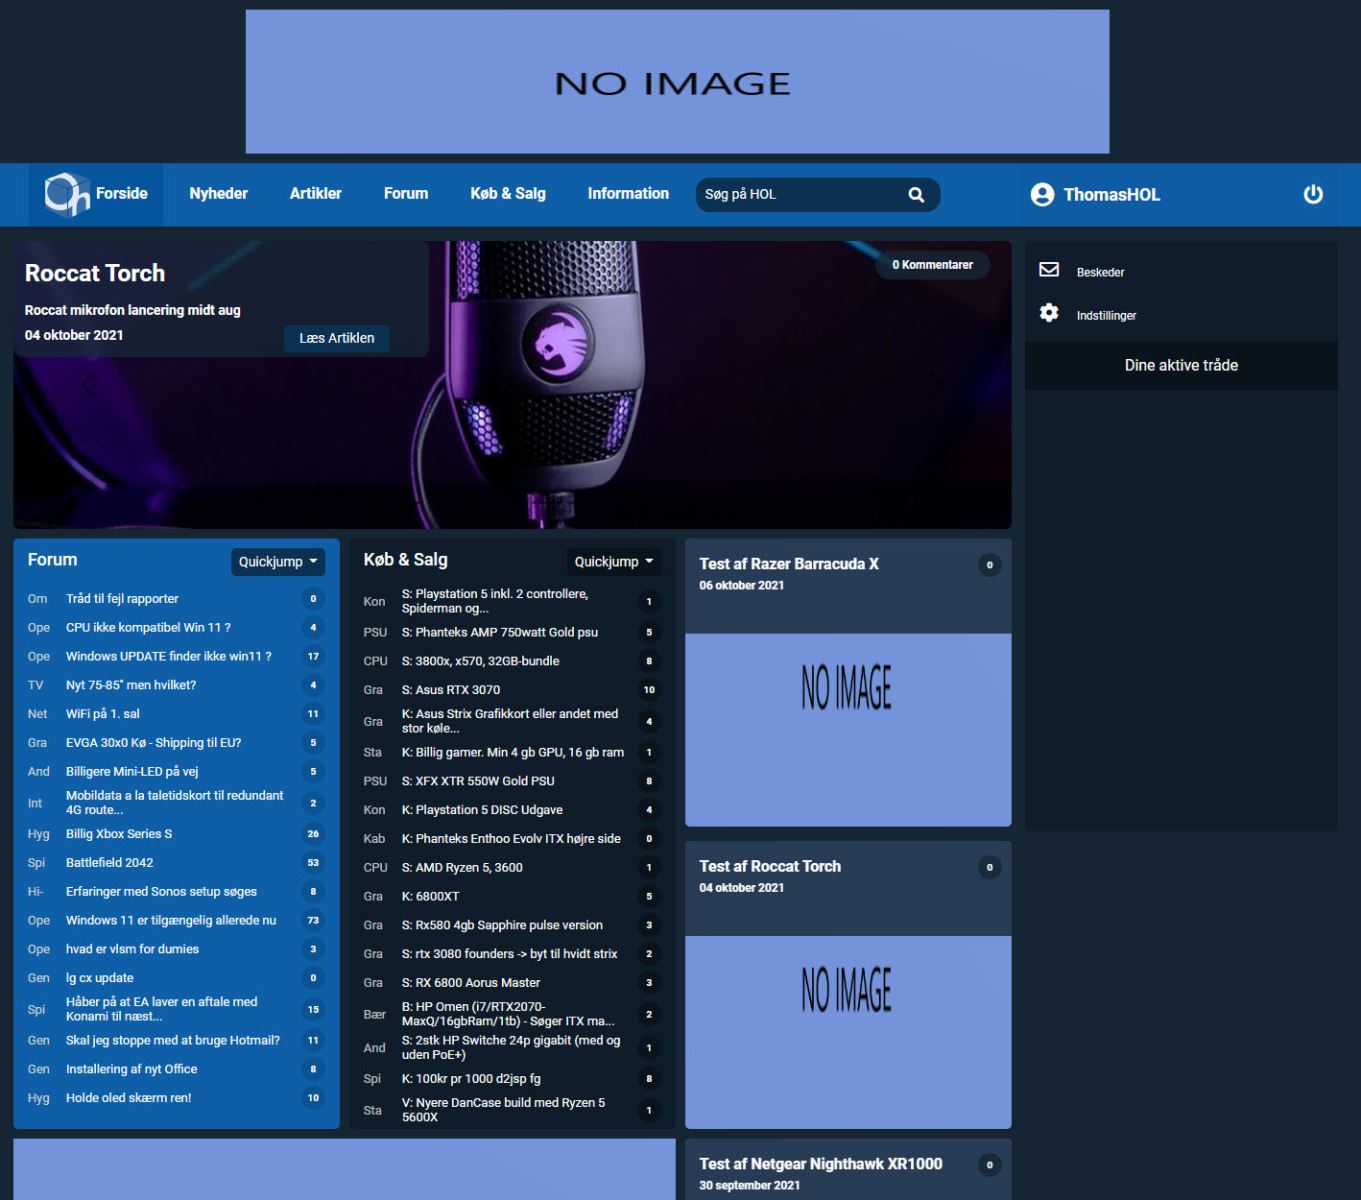Open the Forum Quickjump dropdown
The height and width of the screenshot is (1200, 1361).
coord(278,562)
